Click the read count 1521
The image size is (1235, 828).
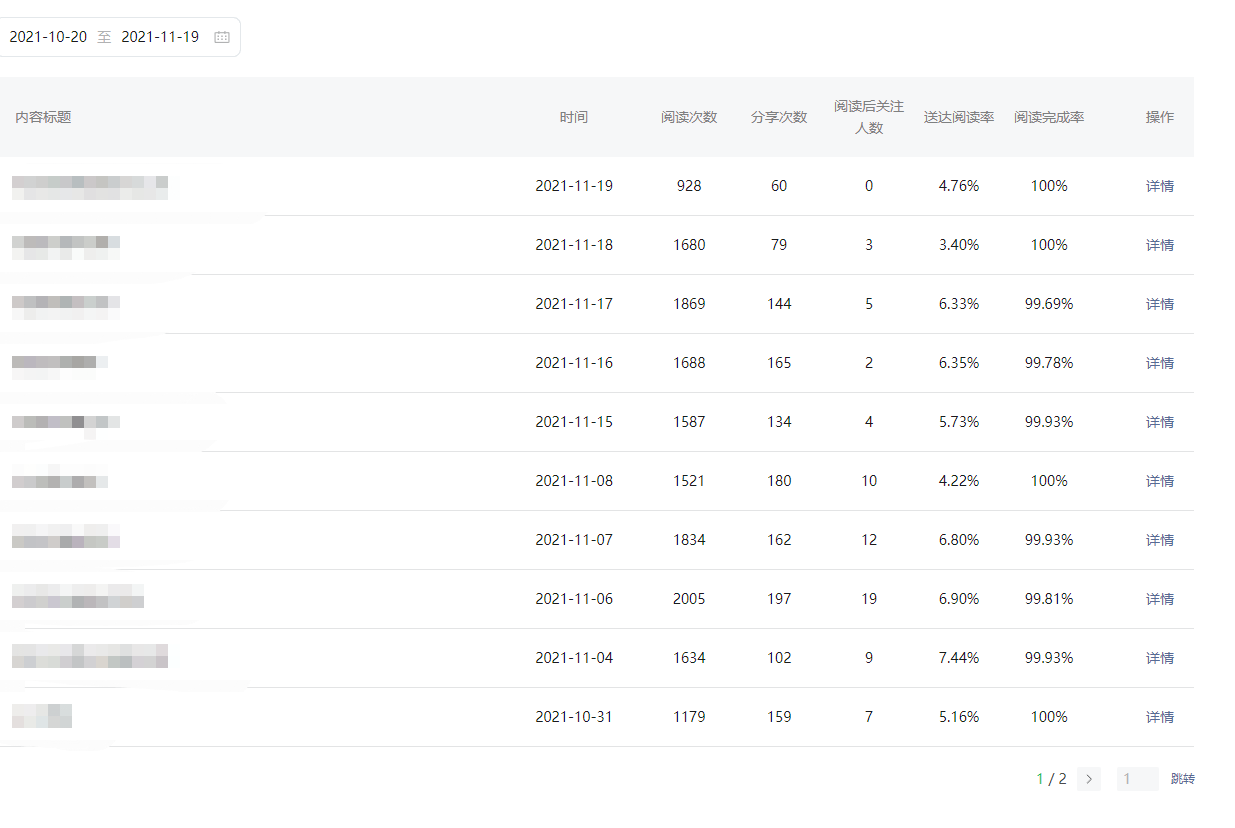pyautogui.click(x=689, y=481)
